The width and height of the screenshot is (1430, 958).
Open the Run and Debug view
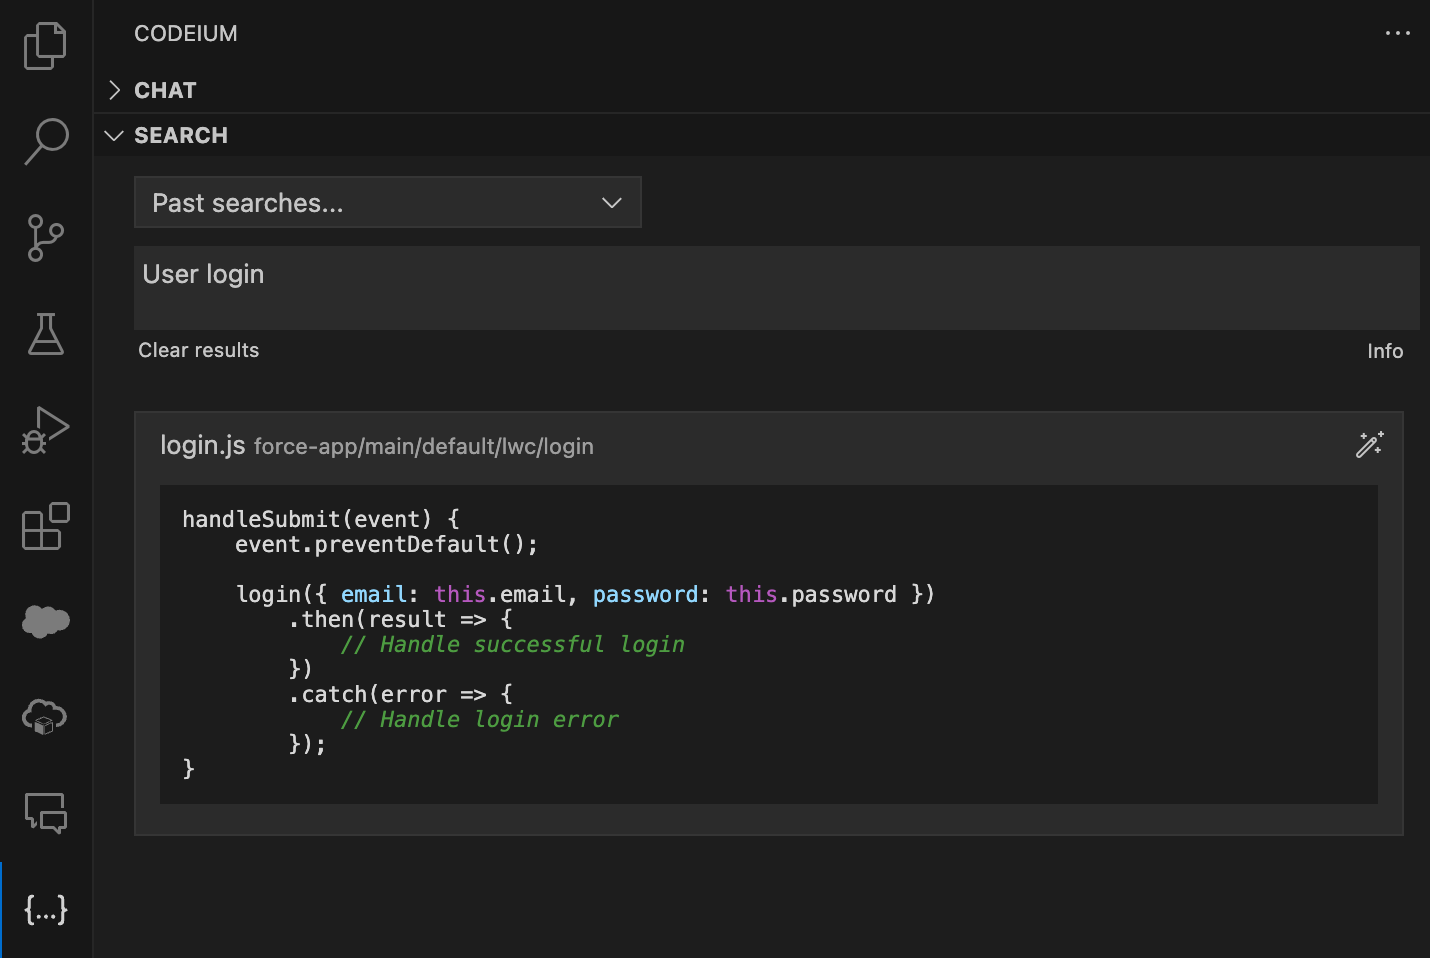[46, 430]
